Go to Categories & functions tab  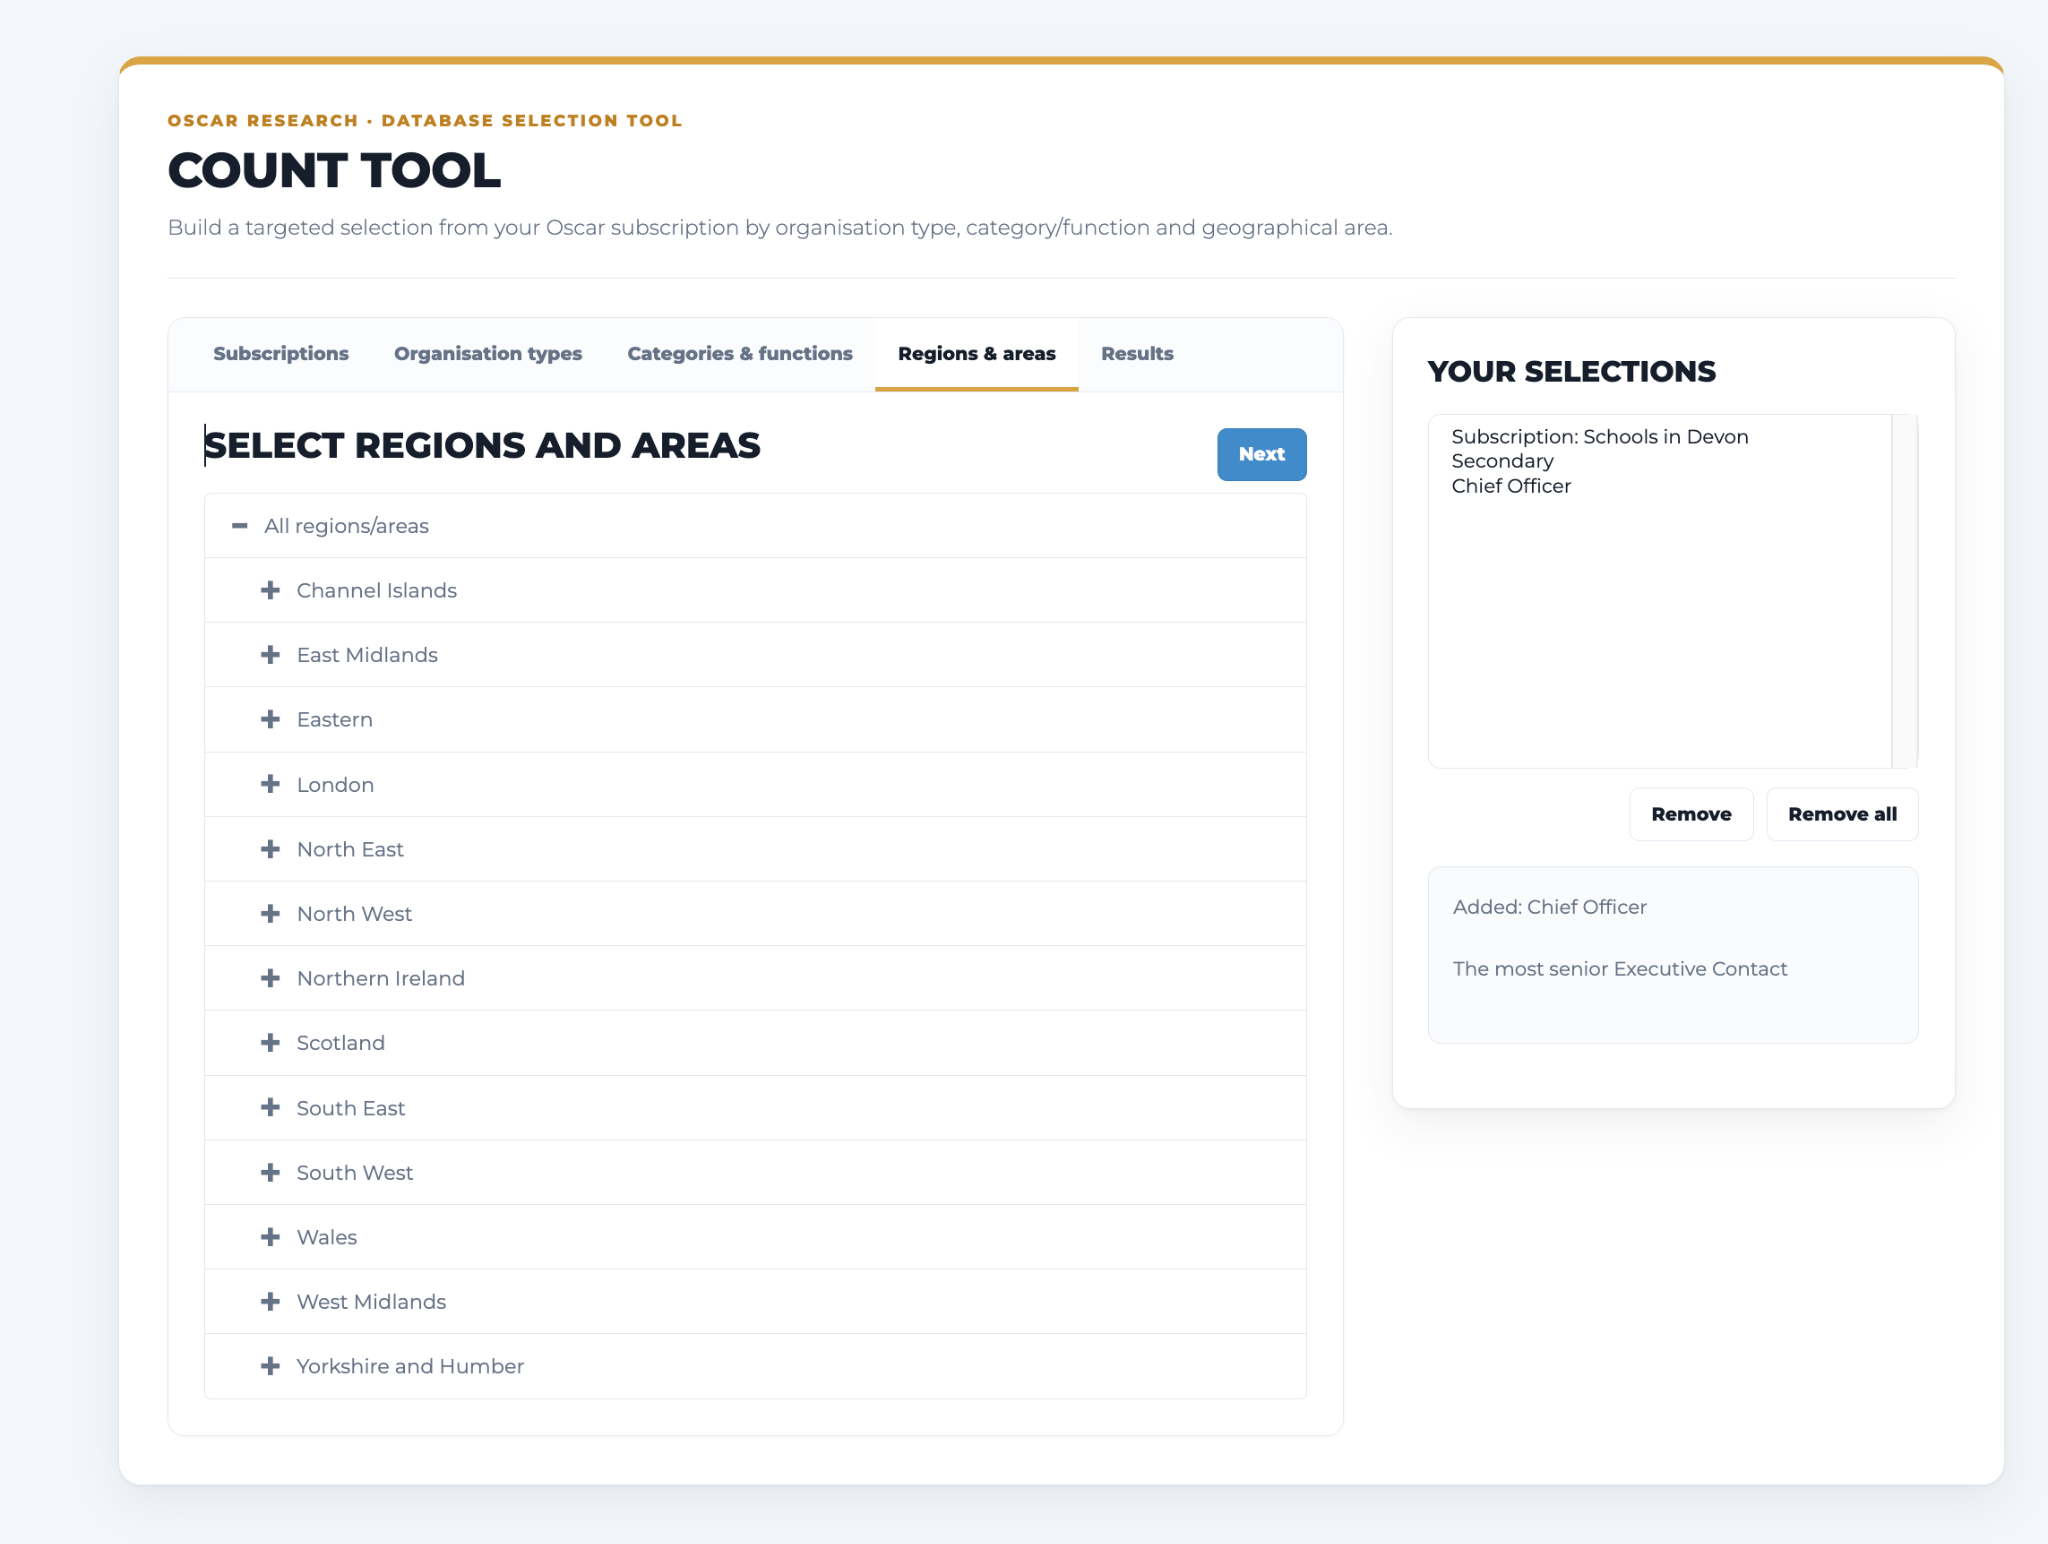click(740, 354)
